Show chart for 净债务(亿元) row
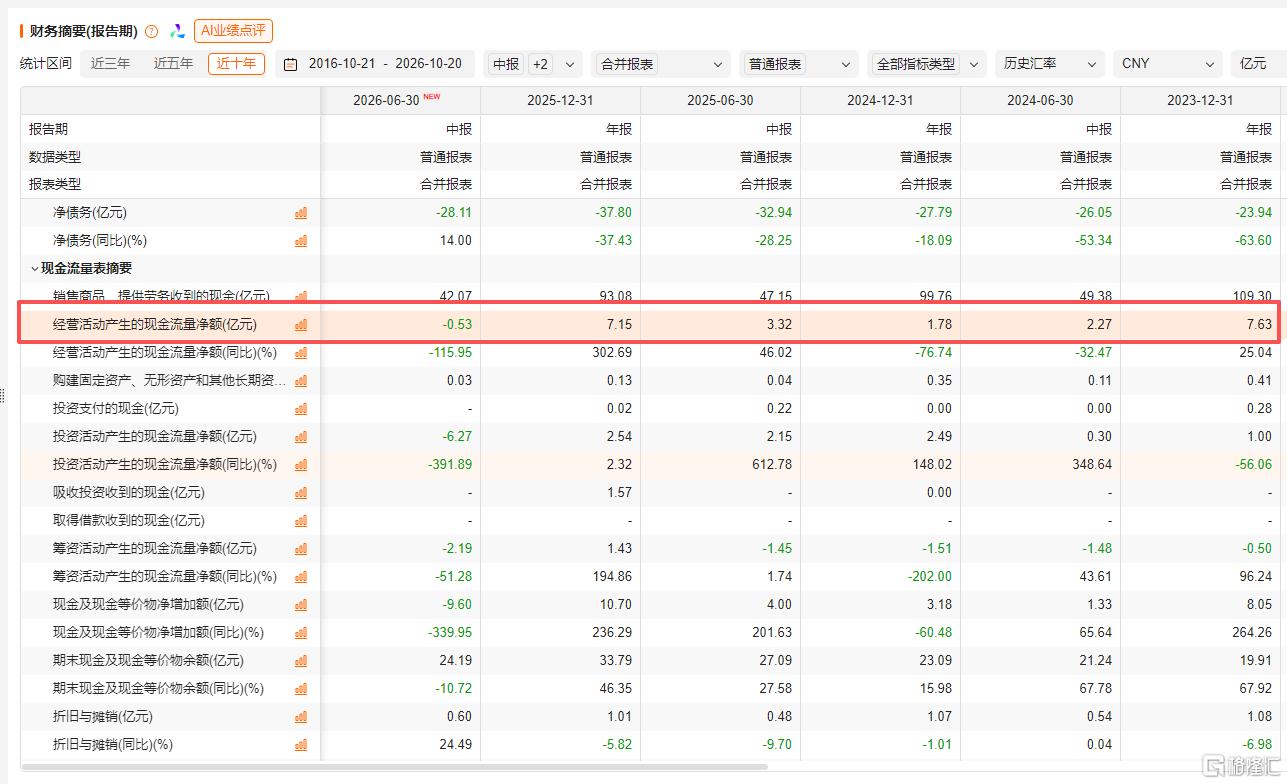This screenshot has height=784, width=1287. (301, 213)
